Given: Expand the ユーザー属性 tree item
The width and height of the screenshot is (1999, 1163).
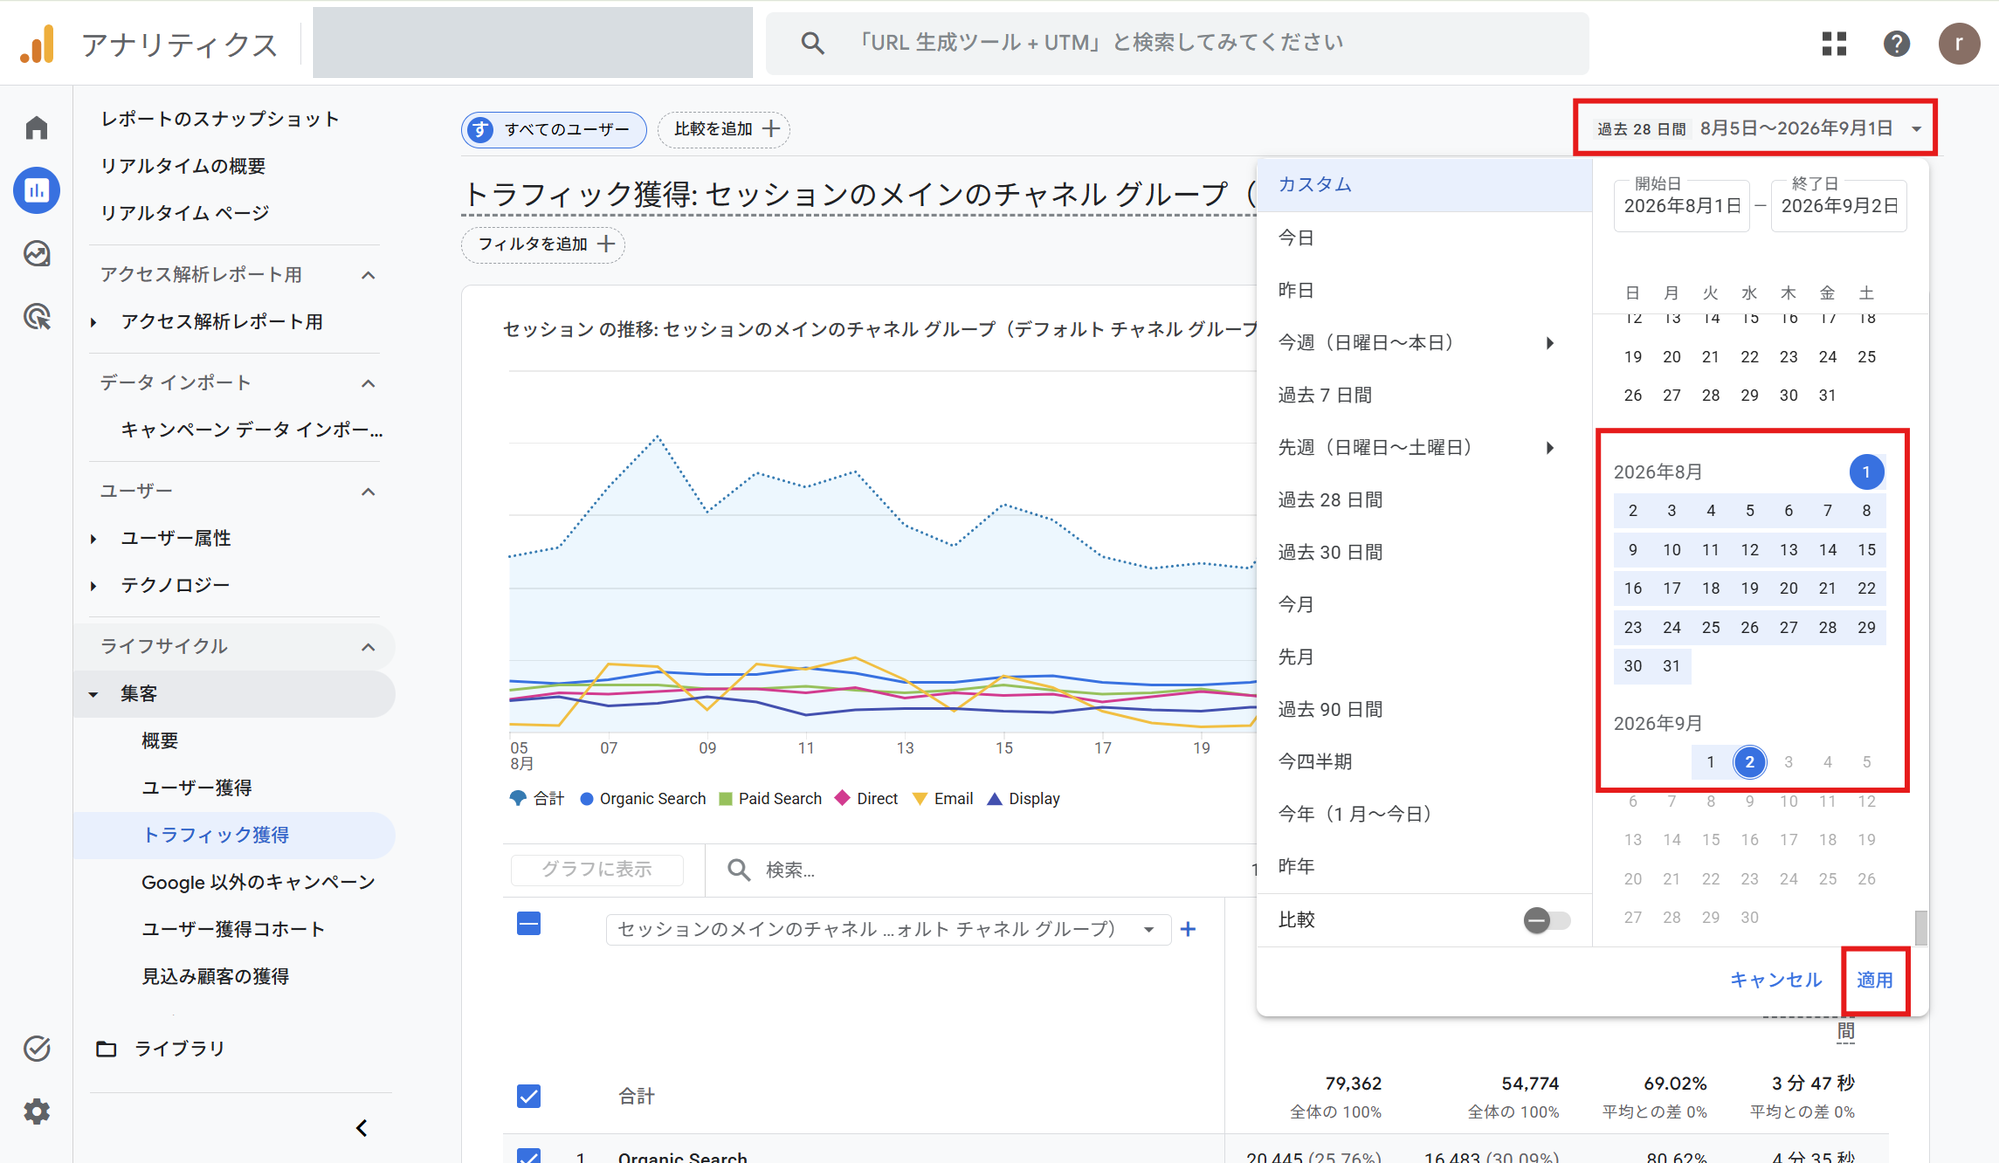Looking at the screenshot, I should [x=93, y=539].
